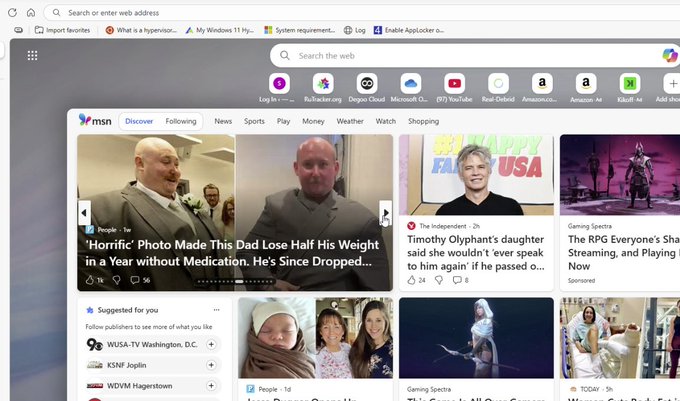The height and width of the screenshot is (401, 680).
Task: Open the Weather tab
Action: point(350,121)
